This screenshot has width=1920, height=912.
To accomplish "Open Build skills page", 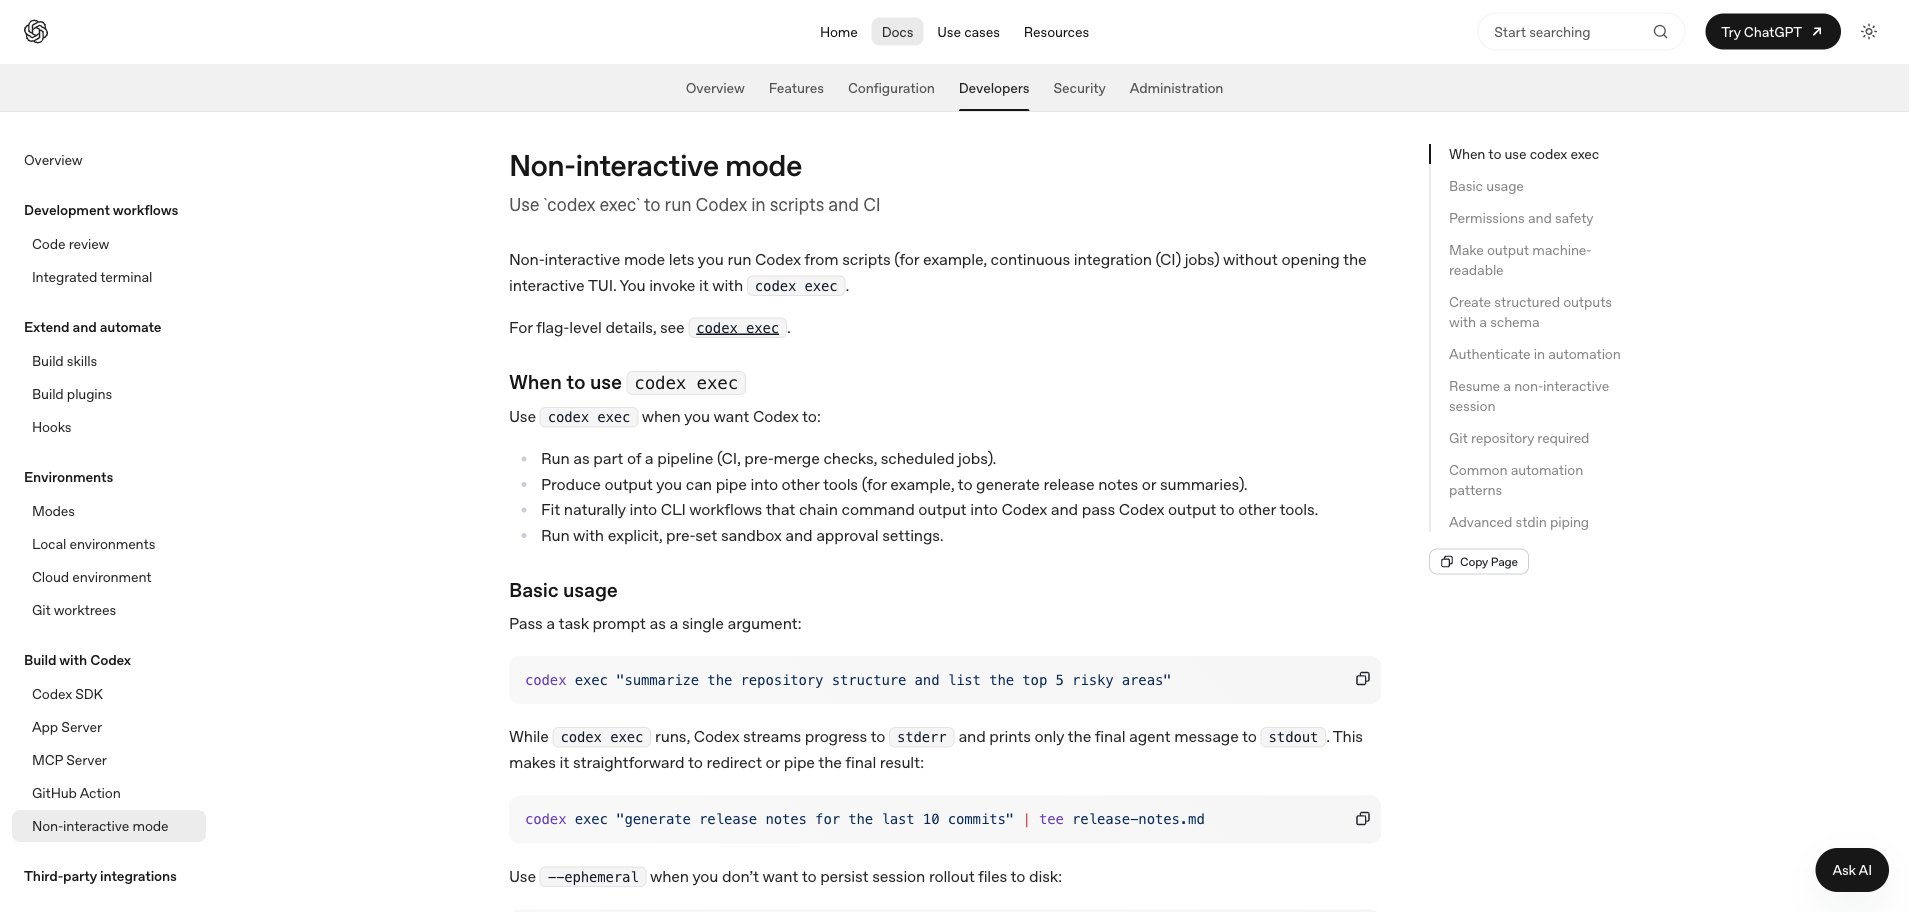I will 64,361.
